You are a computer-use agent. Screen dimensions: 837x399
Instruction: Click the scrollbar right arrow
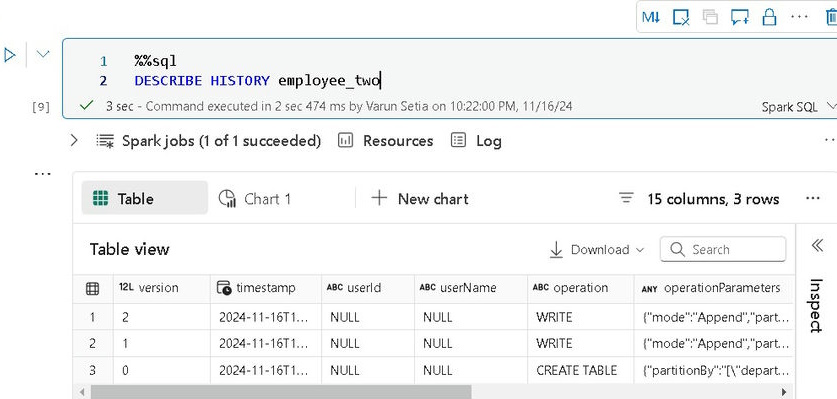click(x=785, y=392)
